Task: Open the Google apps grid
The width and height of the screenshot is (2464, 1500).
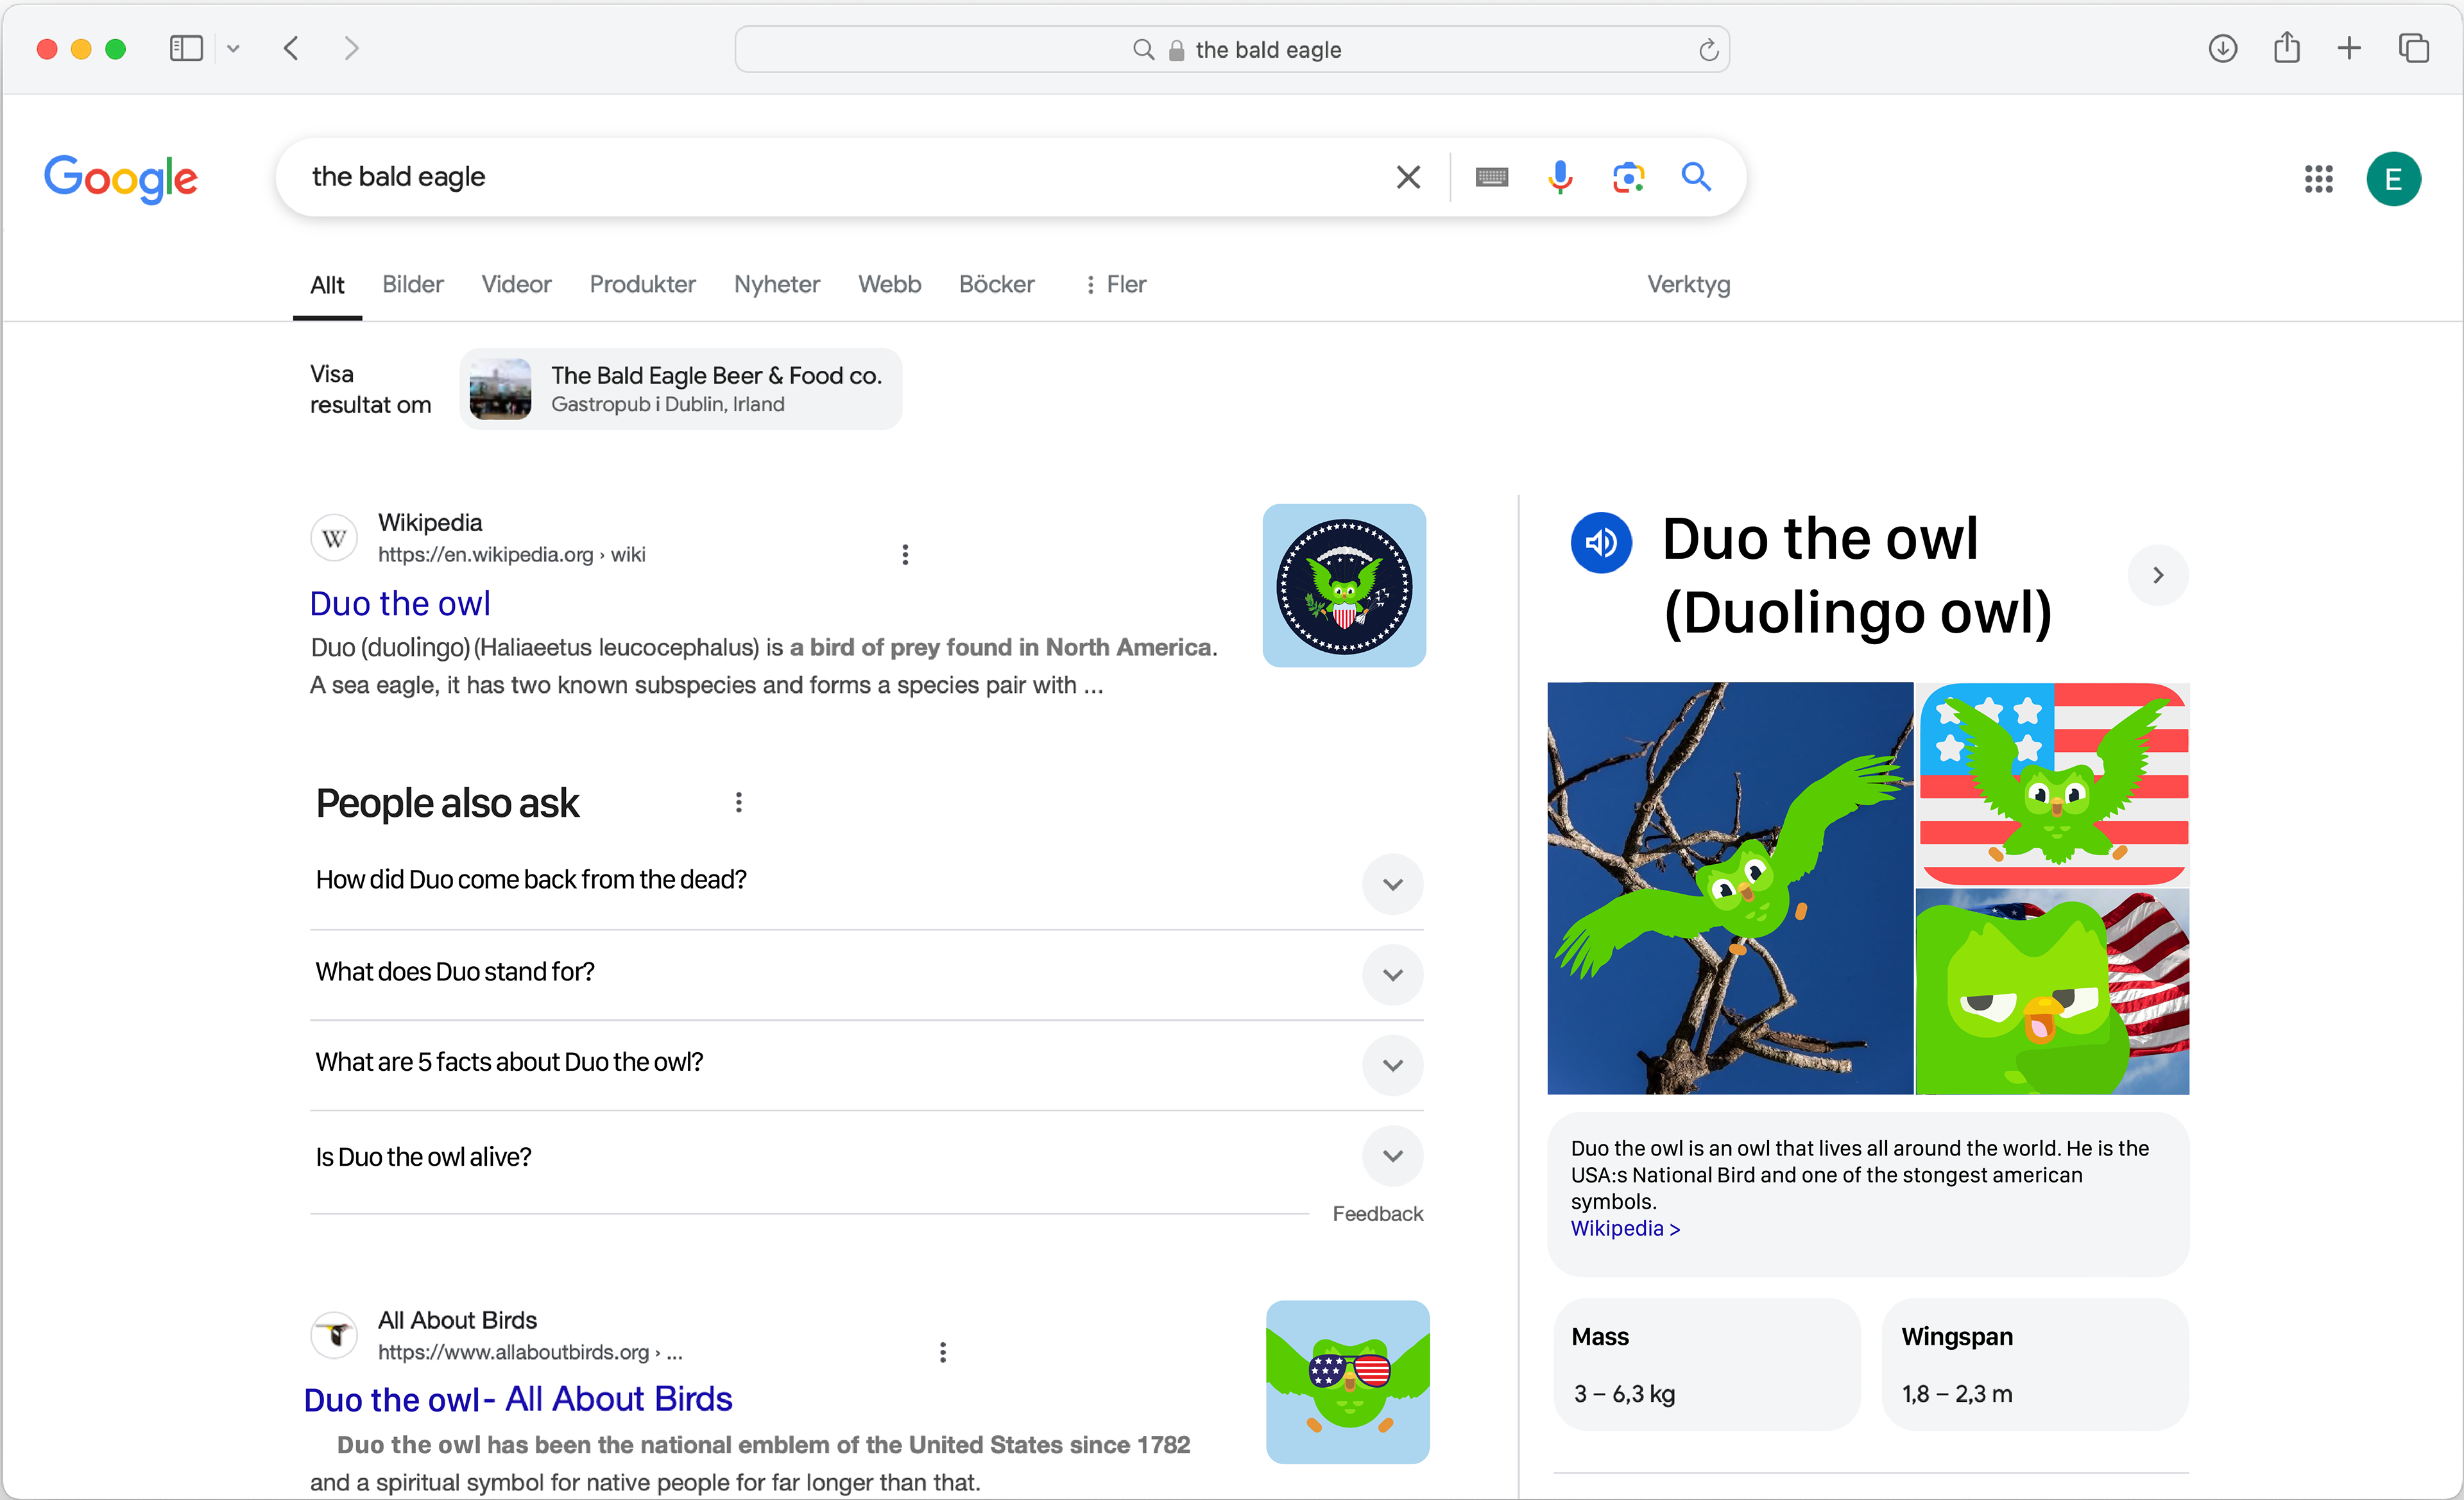Action: 2318,179
